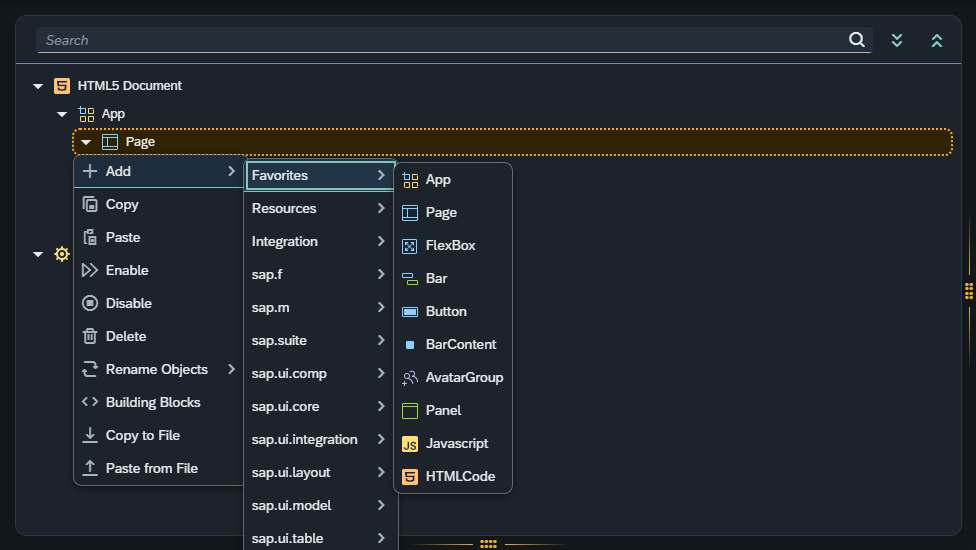Open the sap.ui.comp submenu
This screenshot has height=550, width=976.
click(x=320, y=373)
